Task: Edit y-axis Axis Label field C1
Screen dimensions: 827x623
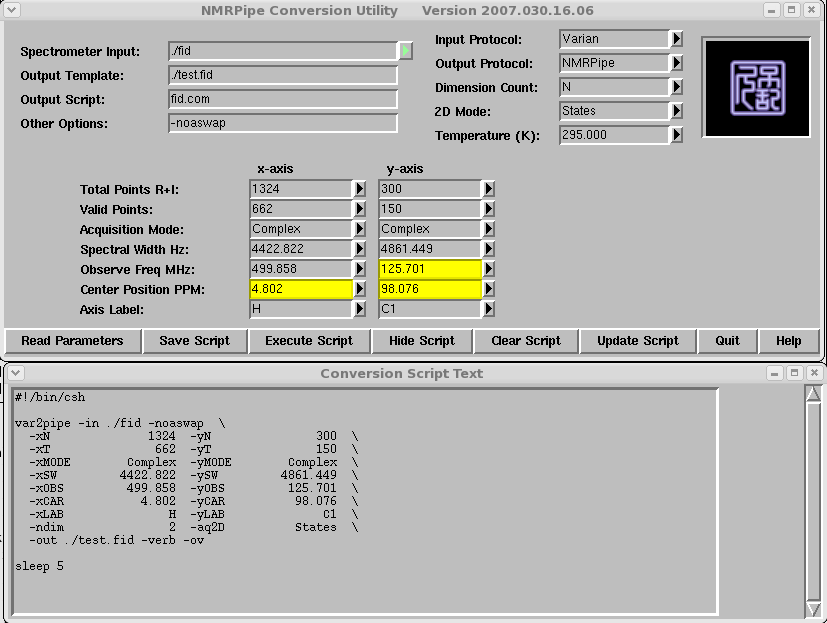Action: pyautogui.click(x=430, y=309)
